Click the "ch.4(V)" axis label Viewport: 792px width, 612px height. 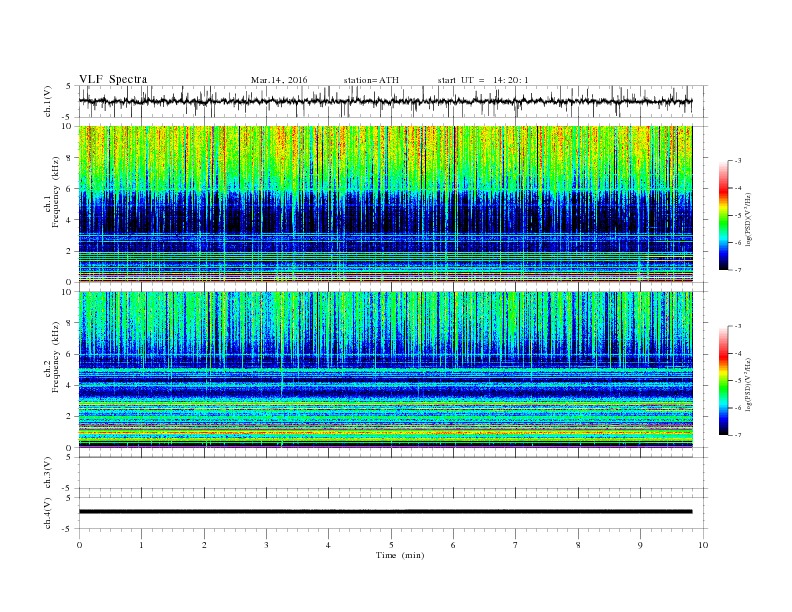coord(48,513)
